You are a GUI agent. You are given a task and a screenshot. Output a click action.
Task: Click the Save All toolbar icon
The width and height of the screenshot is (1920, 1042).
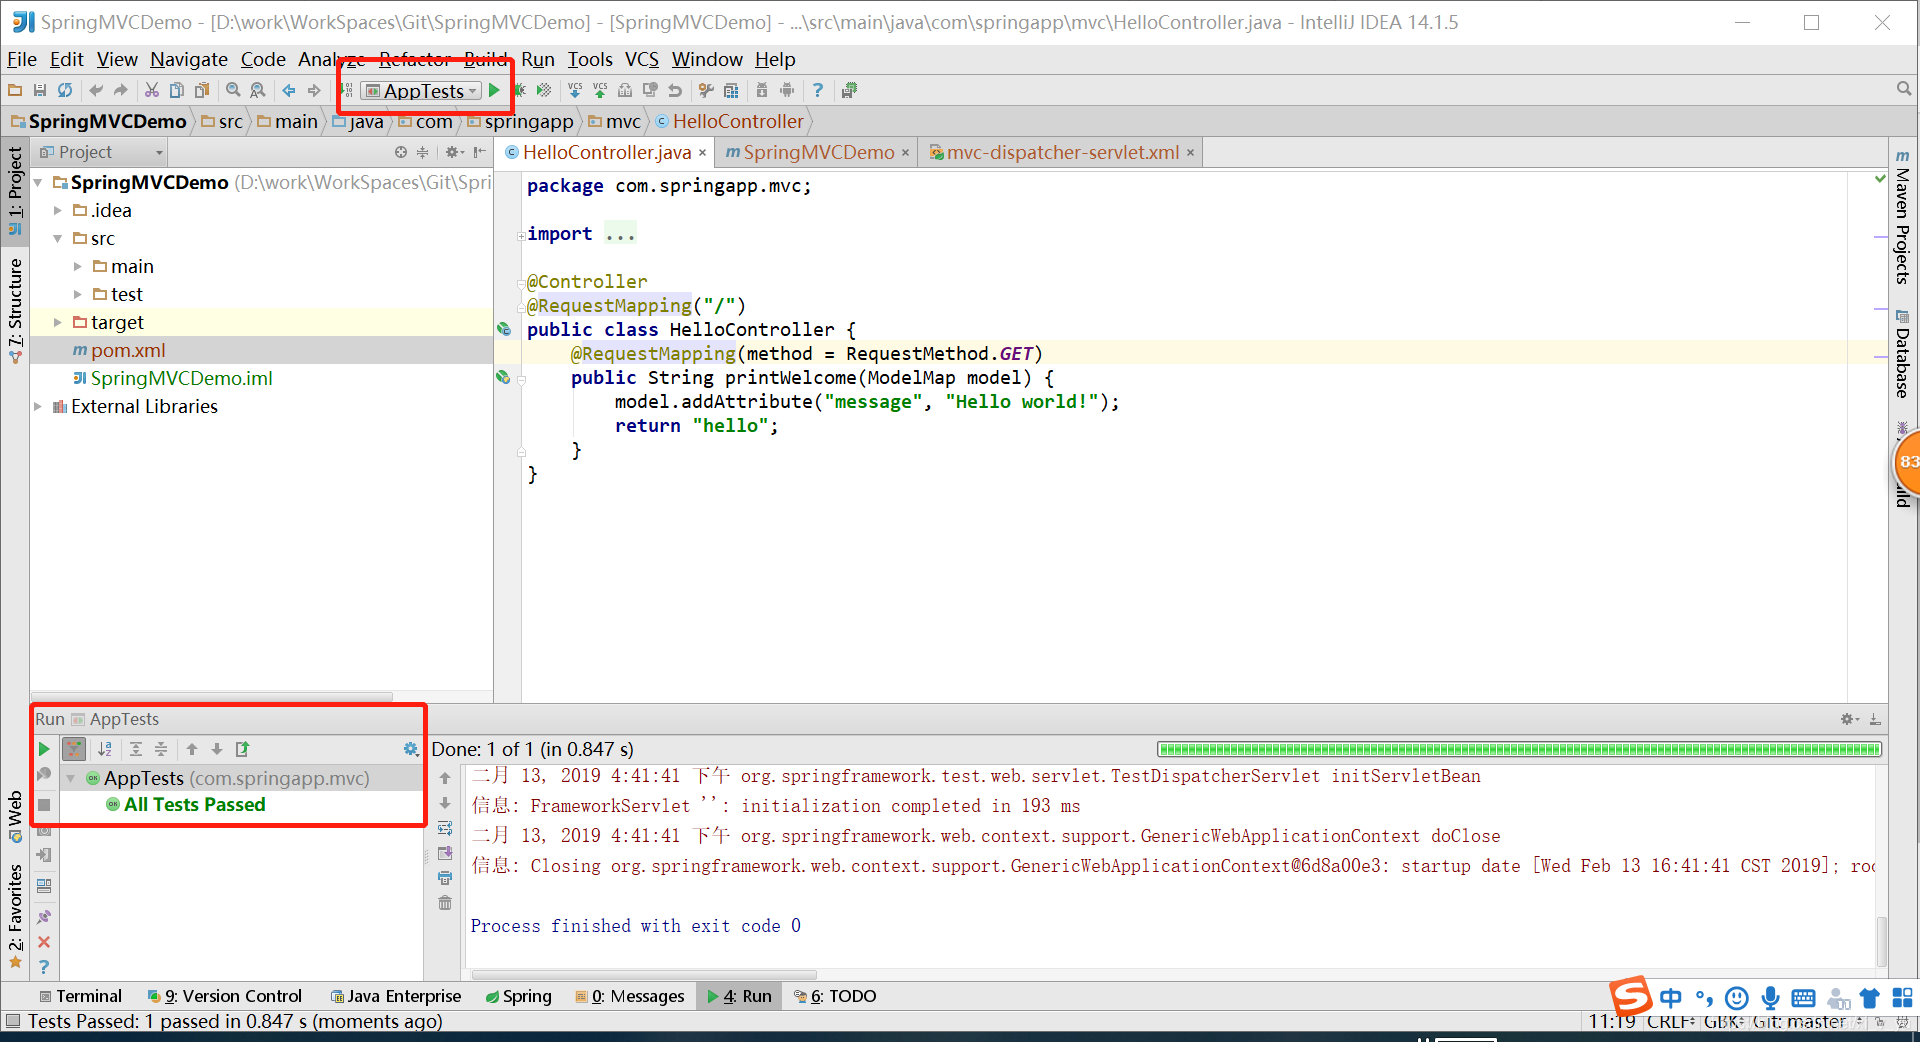pos(40,90)
